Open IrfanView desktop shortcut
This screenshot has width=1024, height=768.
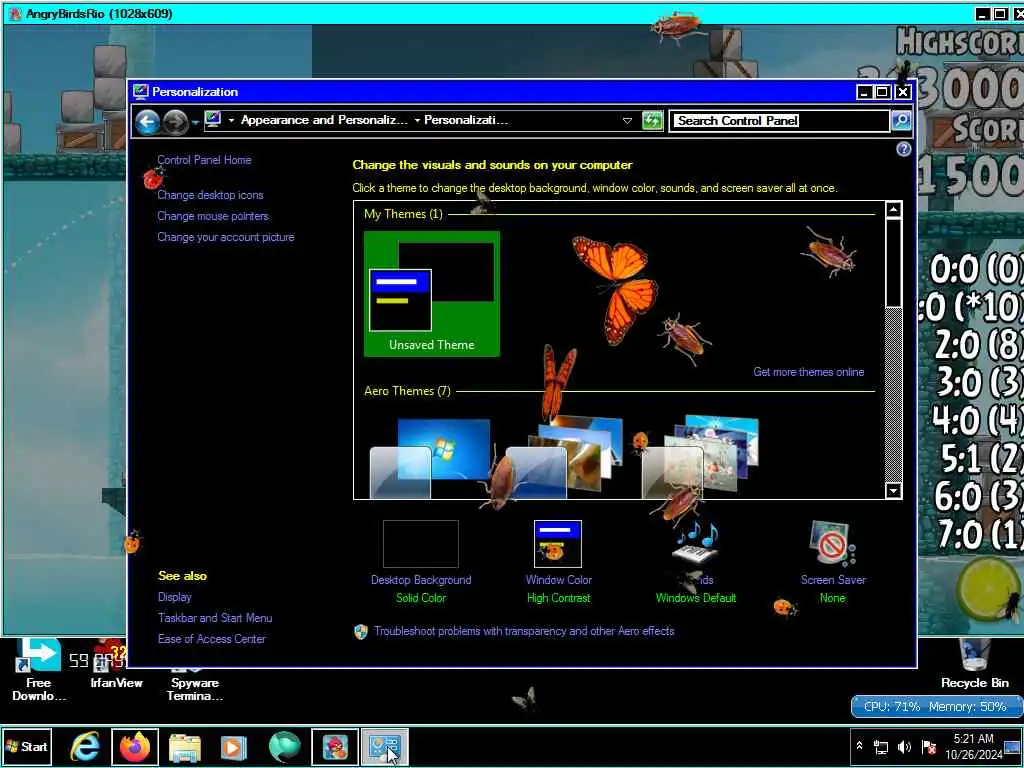(x=116, y=664)
